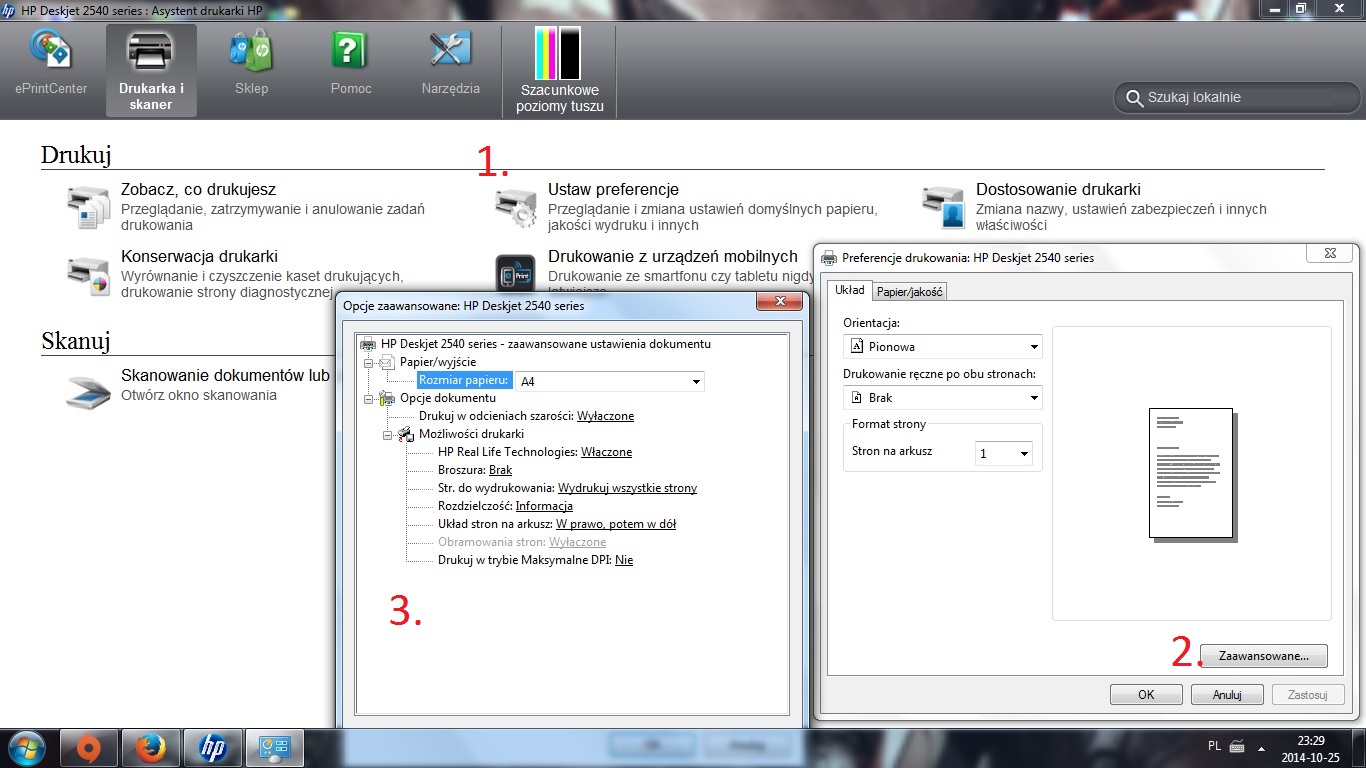Open Drukowanie z urządzeń mobilnych link
The height and width of the screenshot is (768, 1366).
coord(673,256)
